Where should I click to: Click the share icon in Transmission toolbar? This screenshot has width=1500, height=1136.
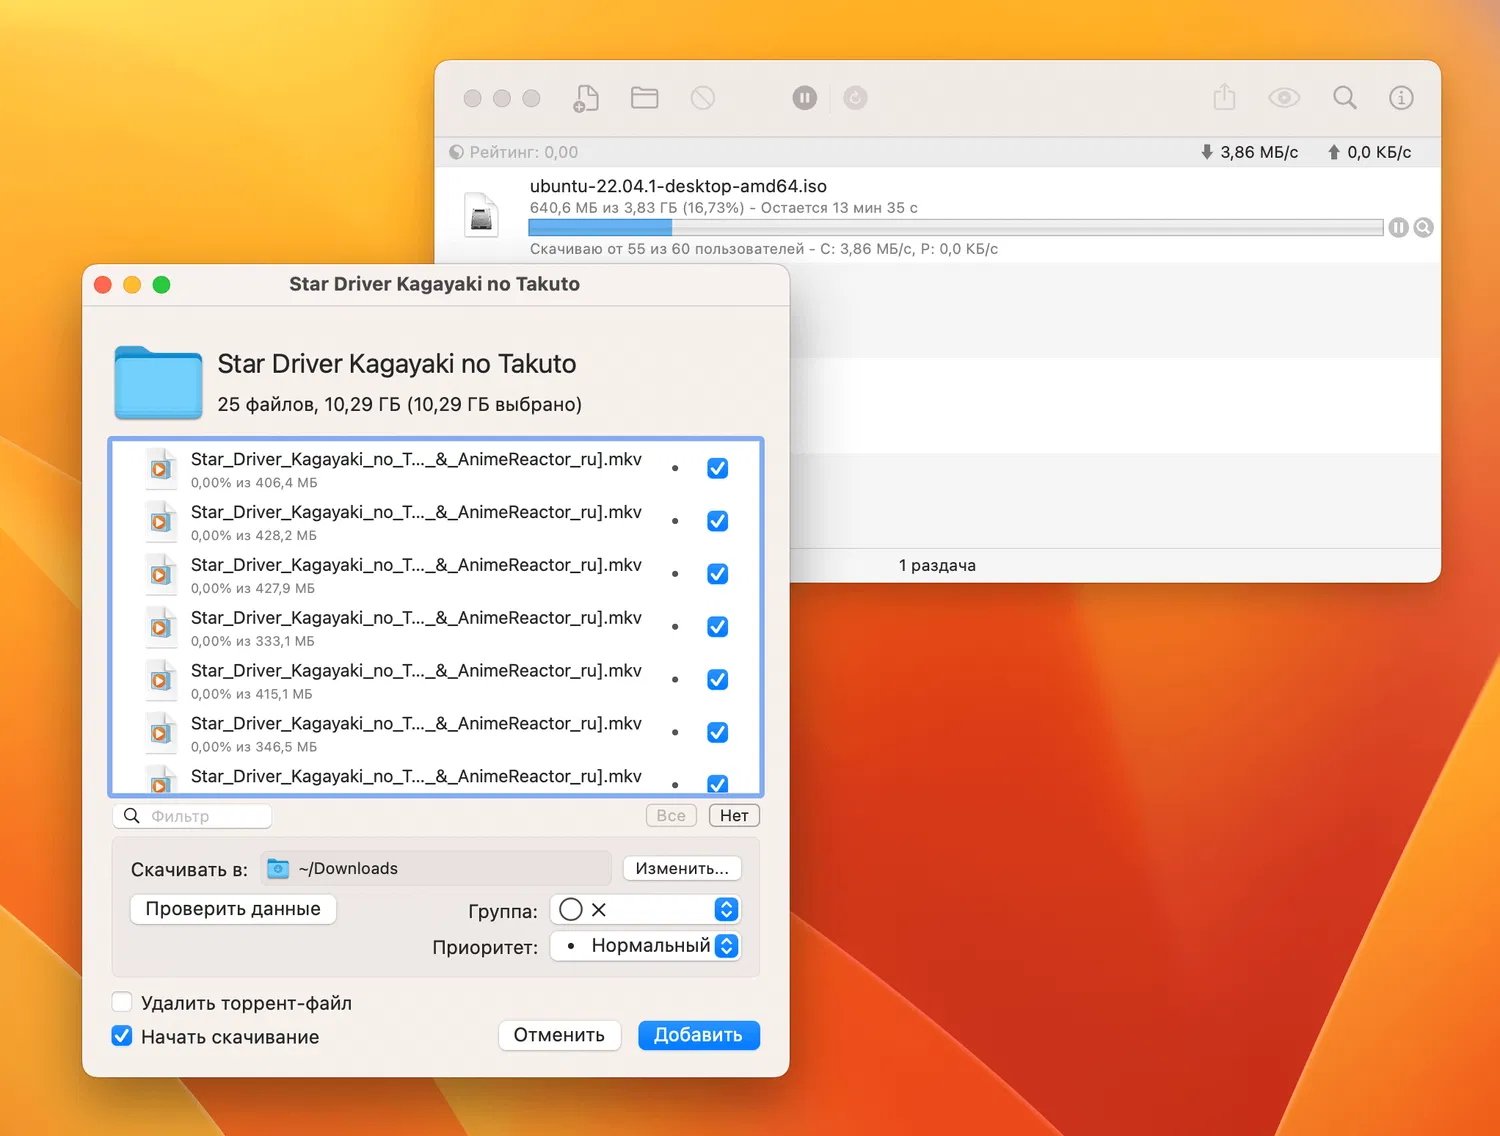1225,97
